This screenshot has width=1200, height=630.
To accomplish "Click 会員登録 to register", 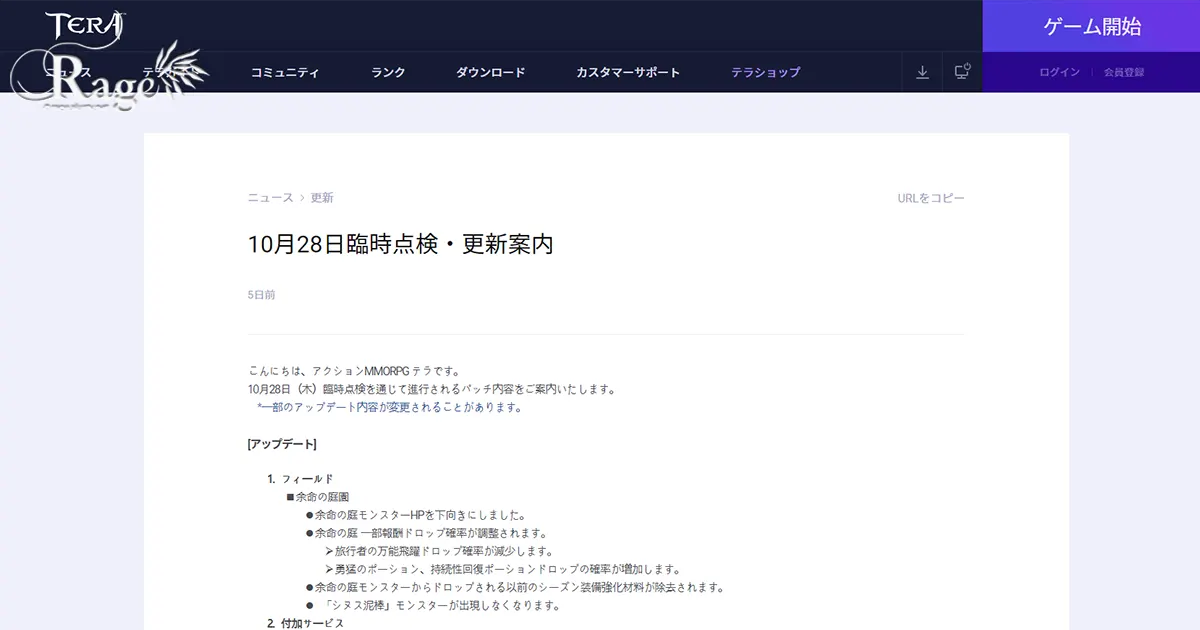I will coord(1125,72).
